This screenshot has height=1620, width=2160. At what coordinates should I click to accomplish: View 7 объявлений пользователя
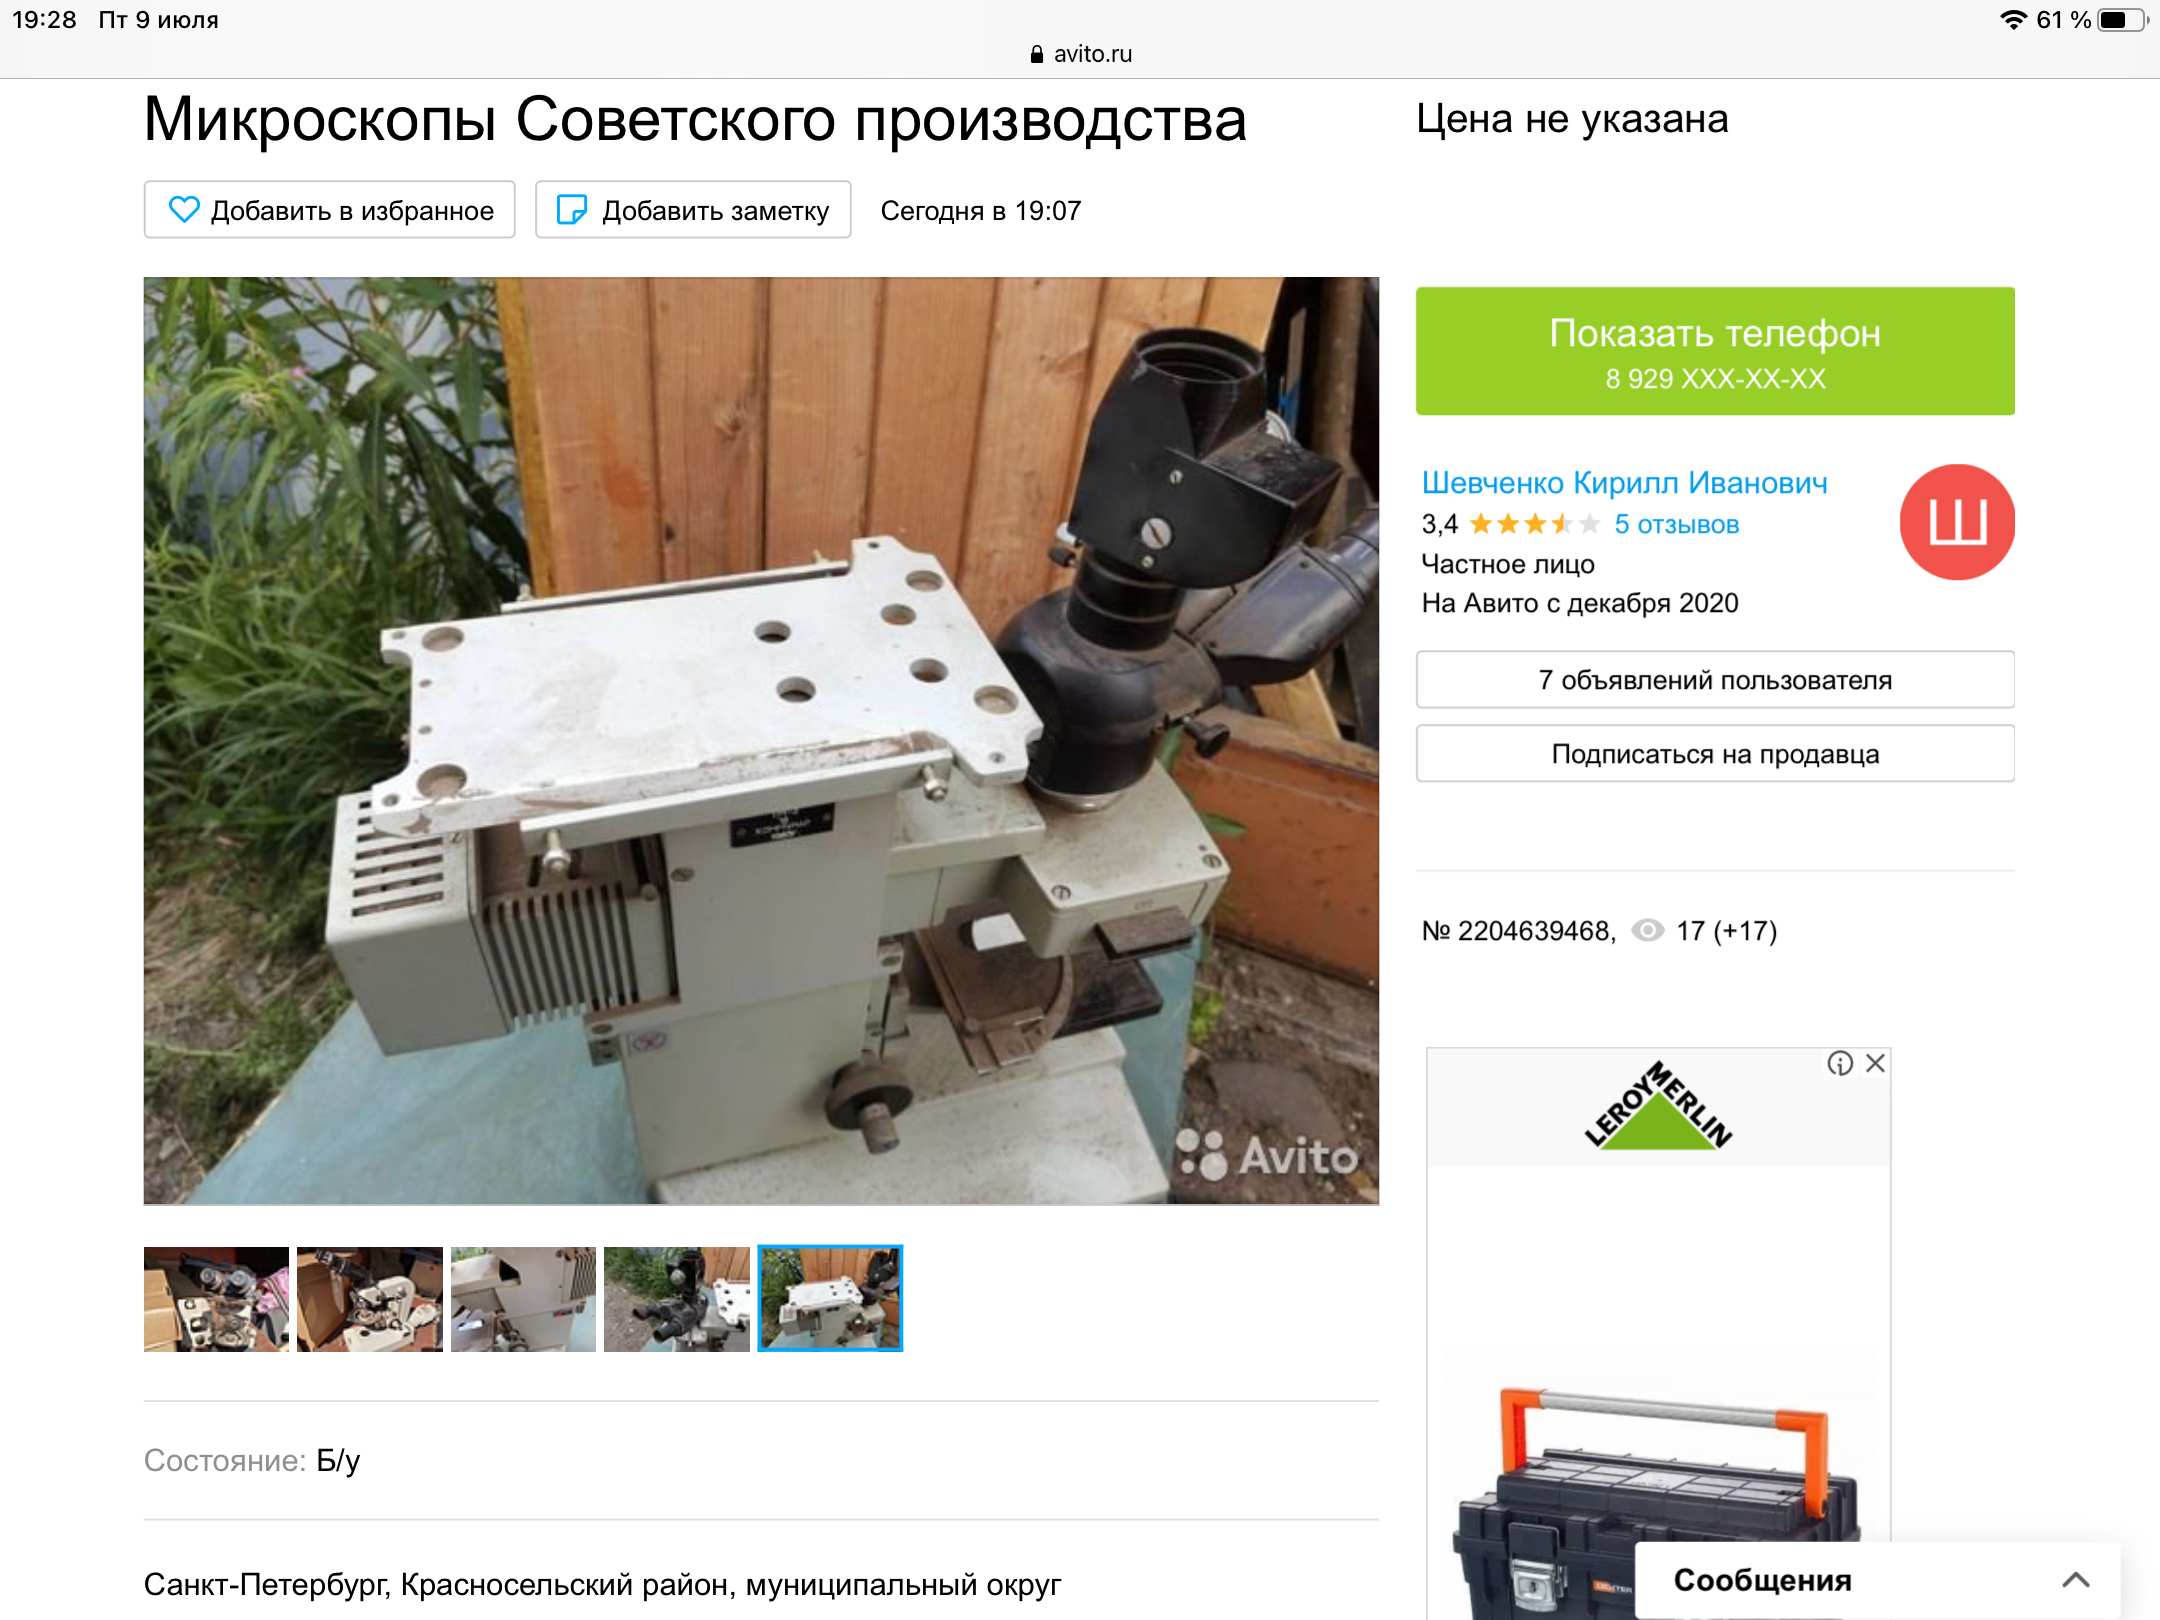pos(1715,680)
